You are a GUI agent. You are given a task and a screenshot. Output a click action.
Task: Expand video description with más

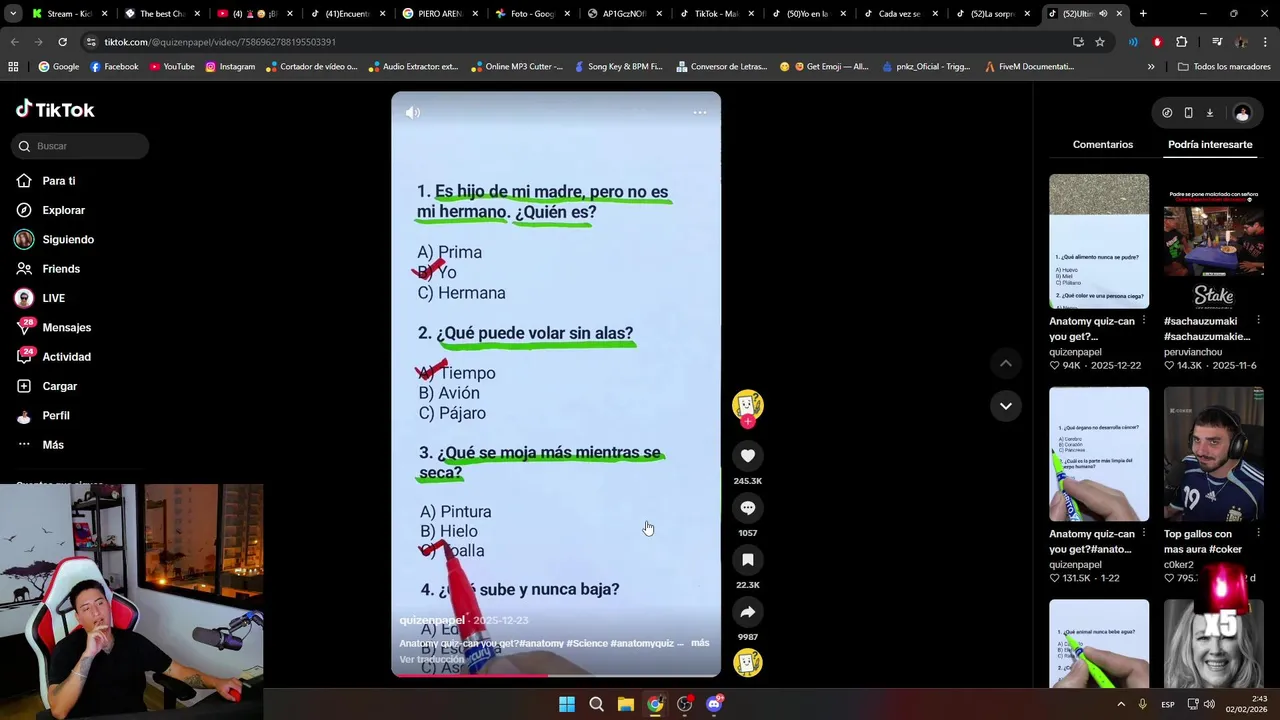pos(700,643)
